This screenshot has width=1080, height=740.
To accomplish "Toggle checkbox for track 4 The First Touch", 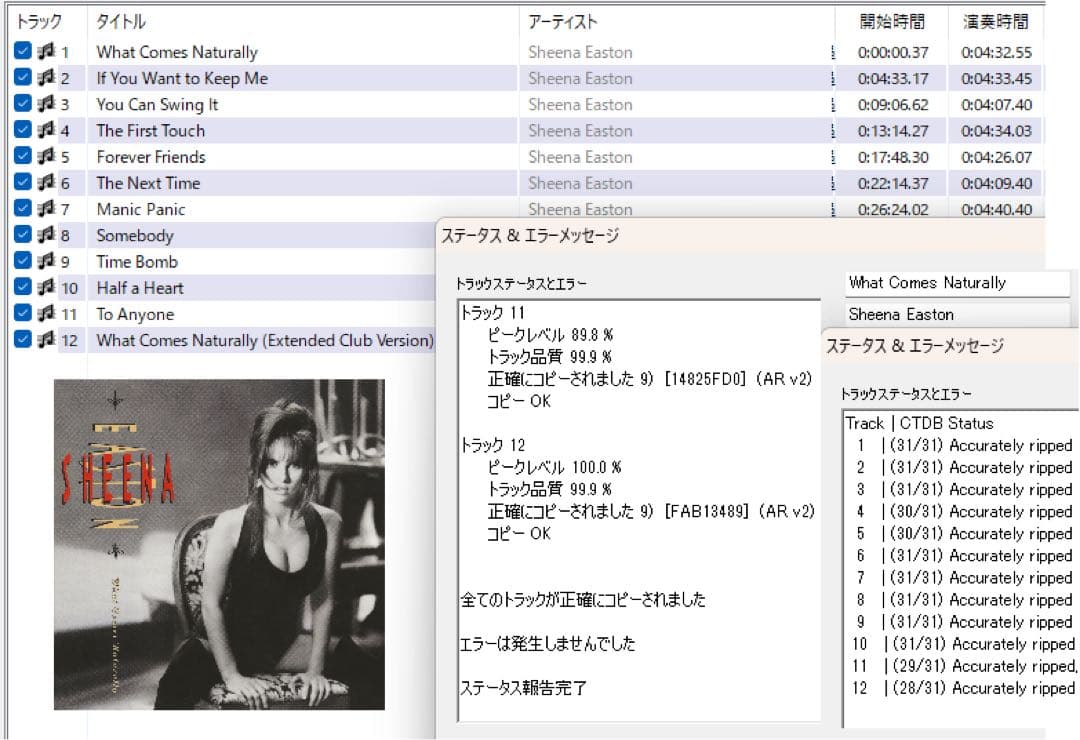I will tap(23, 130).
